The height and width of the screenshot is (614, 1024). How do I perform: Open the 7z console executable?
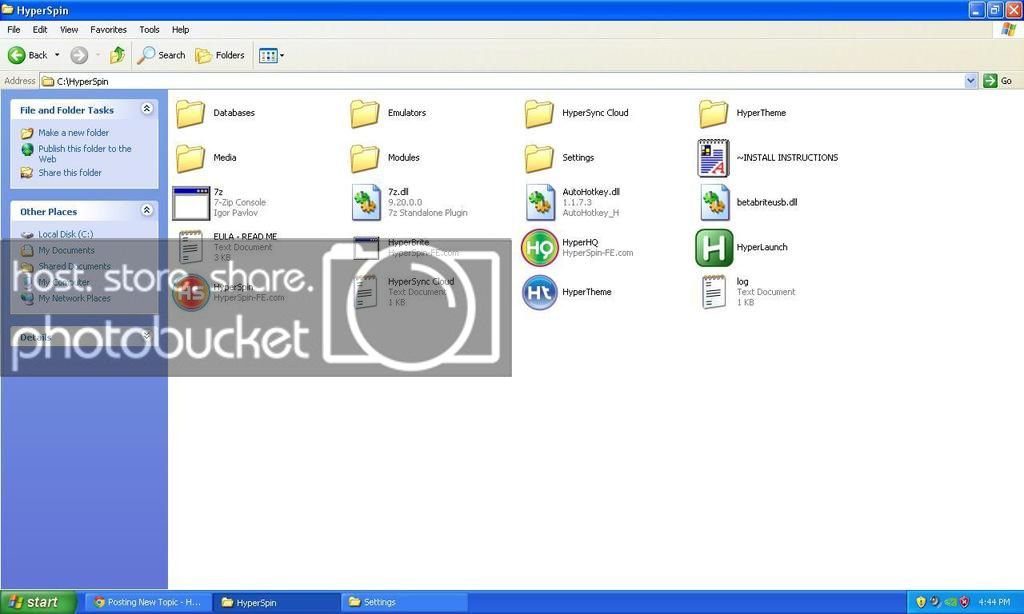coord(191,203)
